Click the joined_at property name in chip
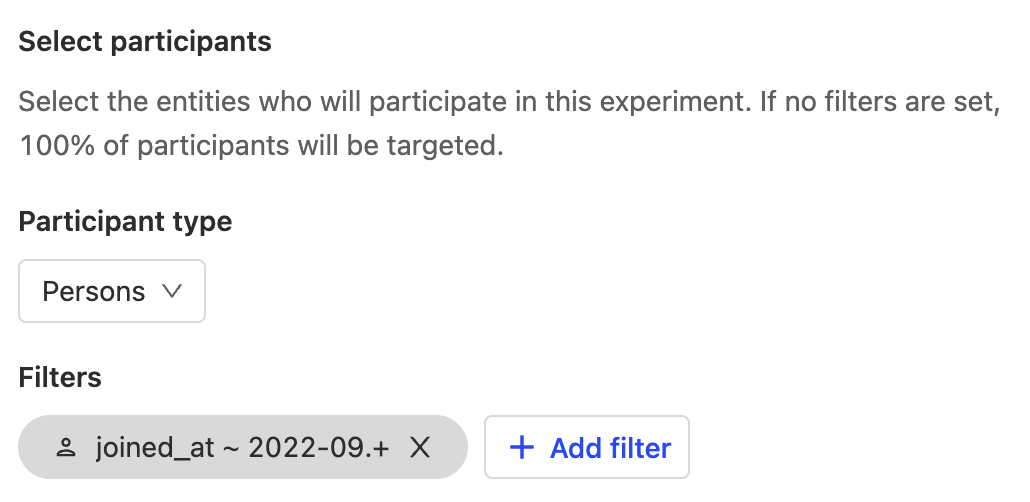 (155, 448)
